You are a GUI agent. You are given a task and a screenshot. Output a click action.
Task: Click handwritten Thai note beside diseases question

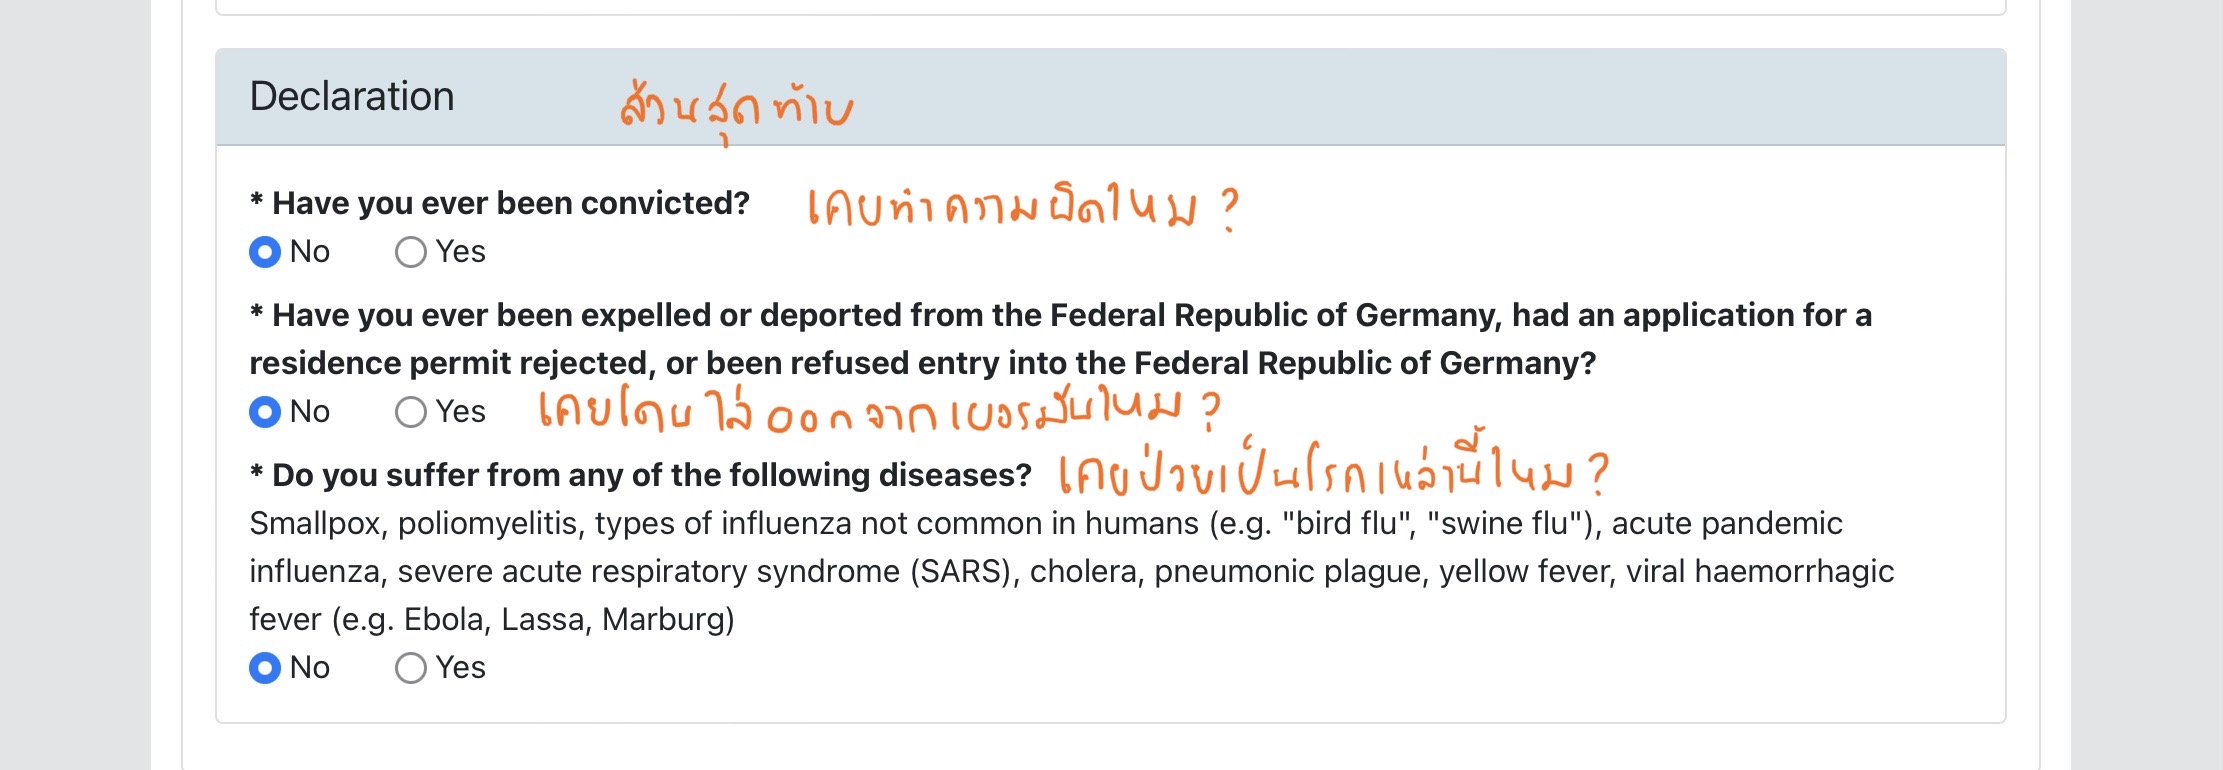click(x=1332, y=473)
